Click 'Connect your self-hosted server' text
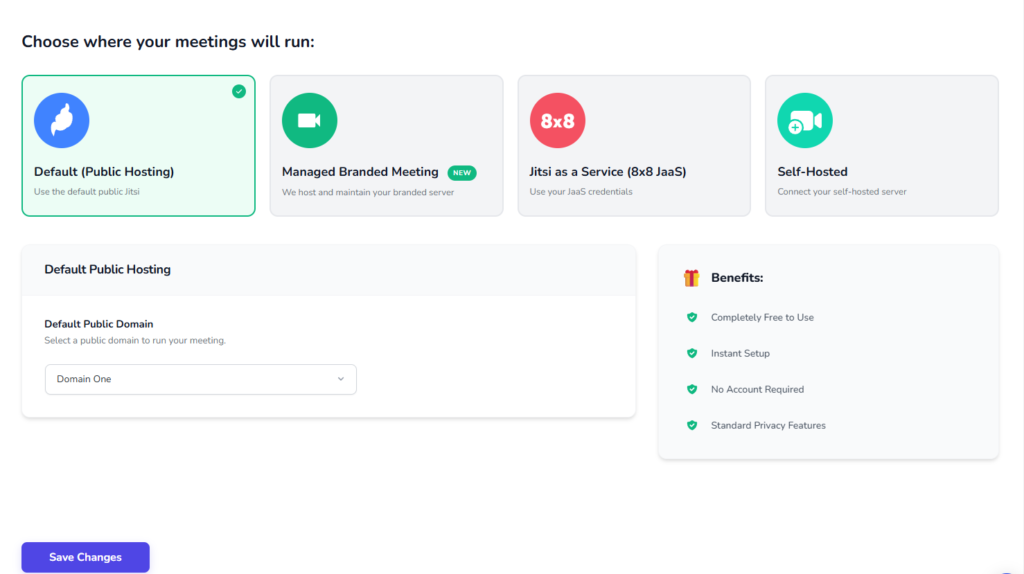This screenshot has width=1024, height=574. (x=842, y=192)
